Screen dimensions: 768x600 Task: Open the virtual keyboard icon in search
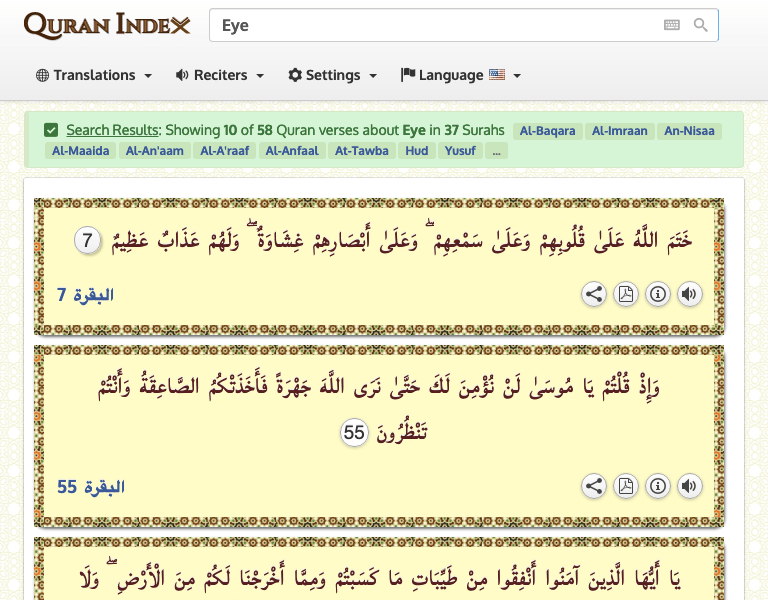pyautogui.click(x=672, y=25)
